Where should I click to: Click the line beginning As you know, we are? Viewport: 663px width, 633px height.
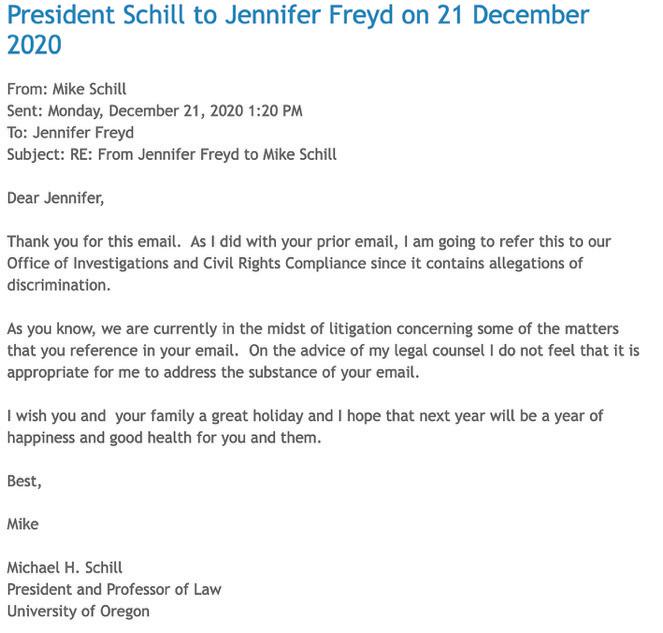pos(313,329)
